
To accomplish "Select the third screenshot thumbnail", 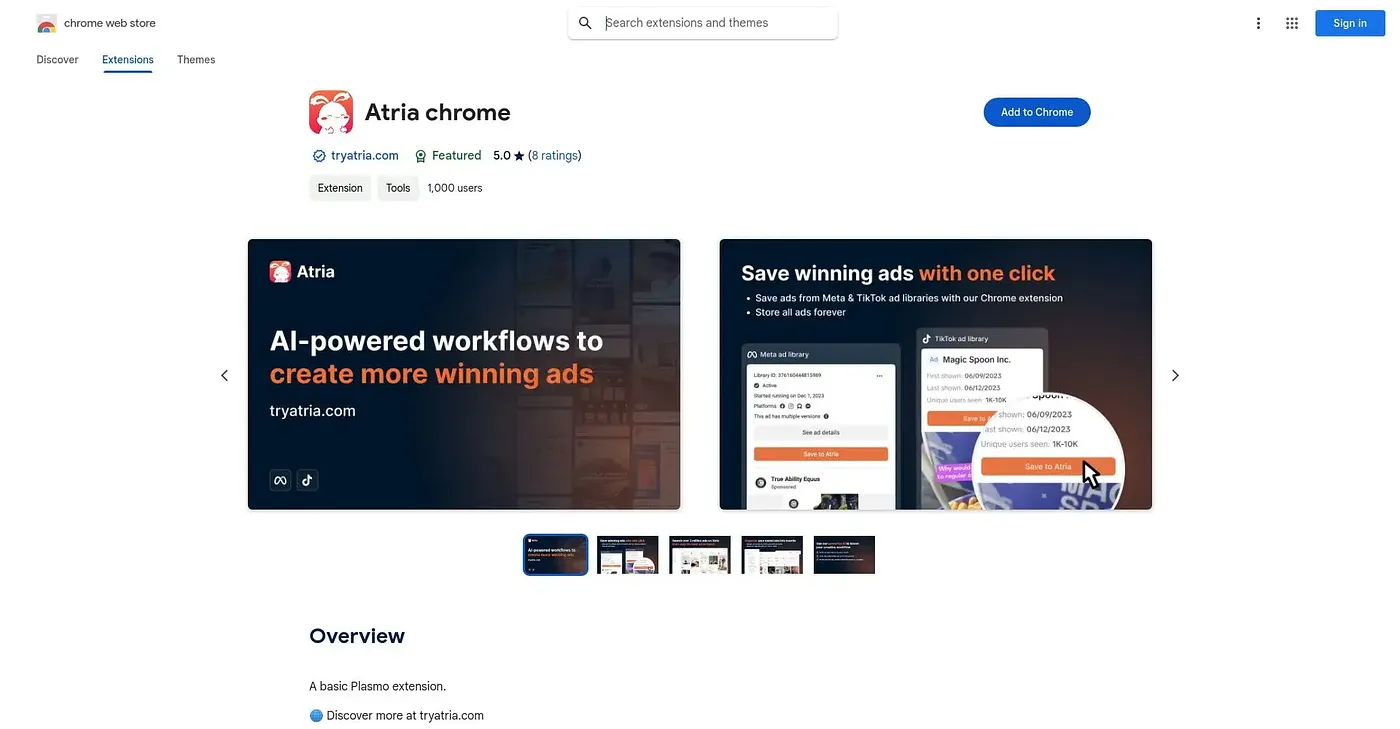I will click(700, 555).
